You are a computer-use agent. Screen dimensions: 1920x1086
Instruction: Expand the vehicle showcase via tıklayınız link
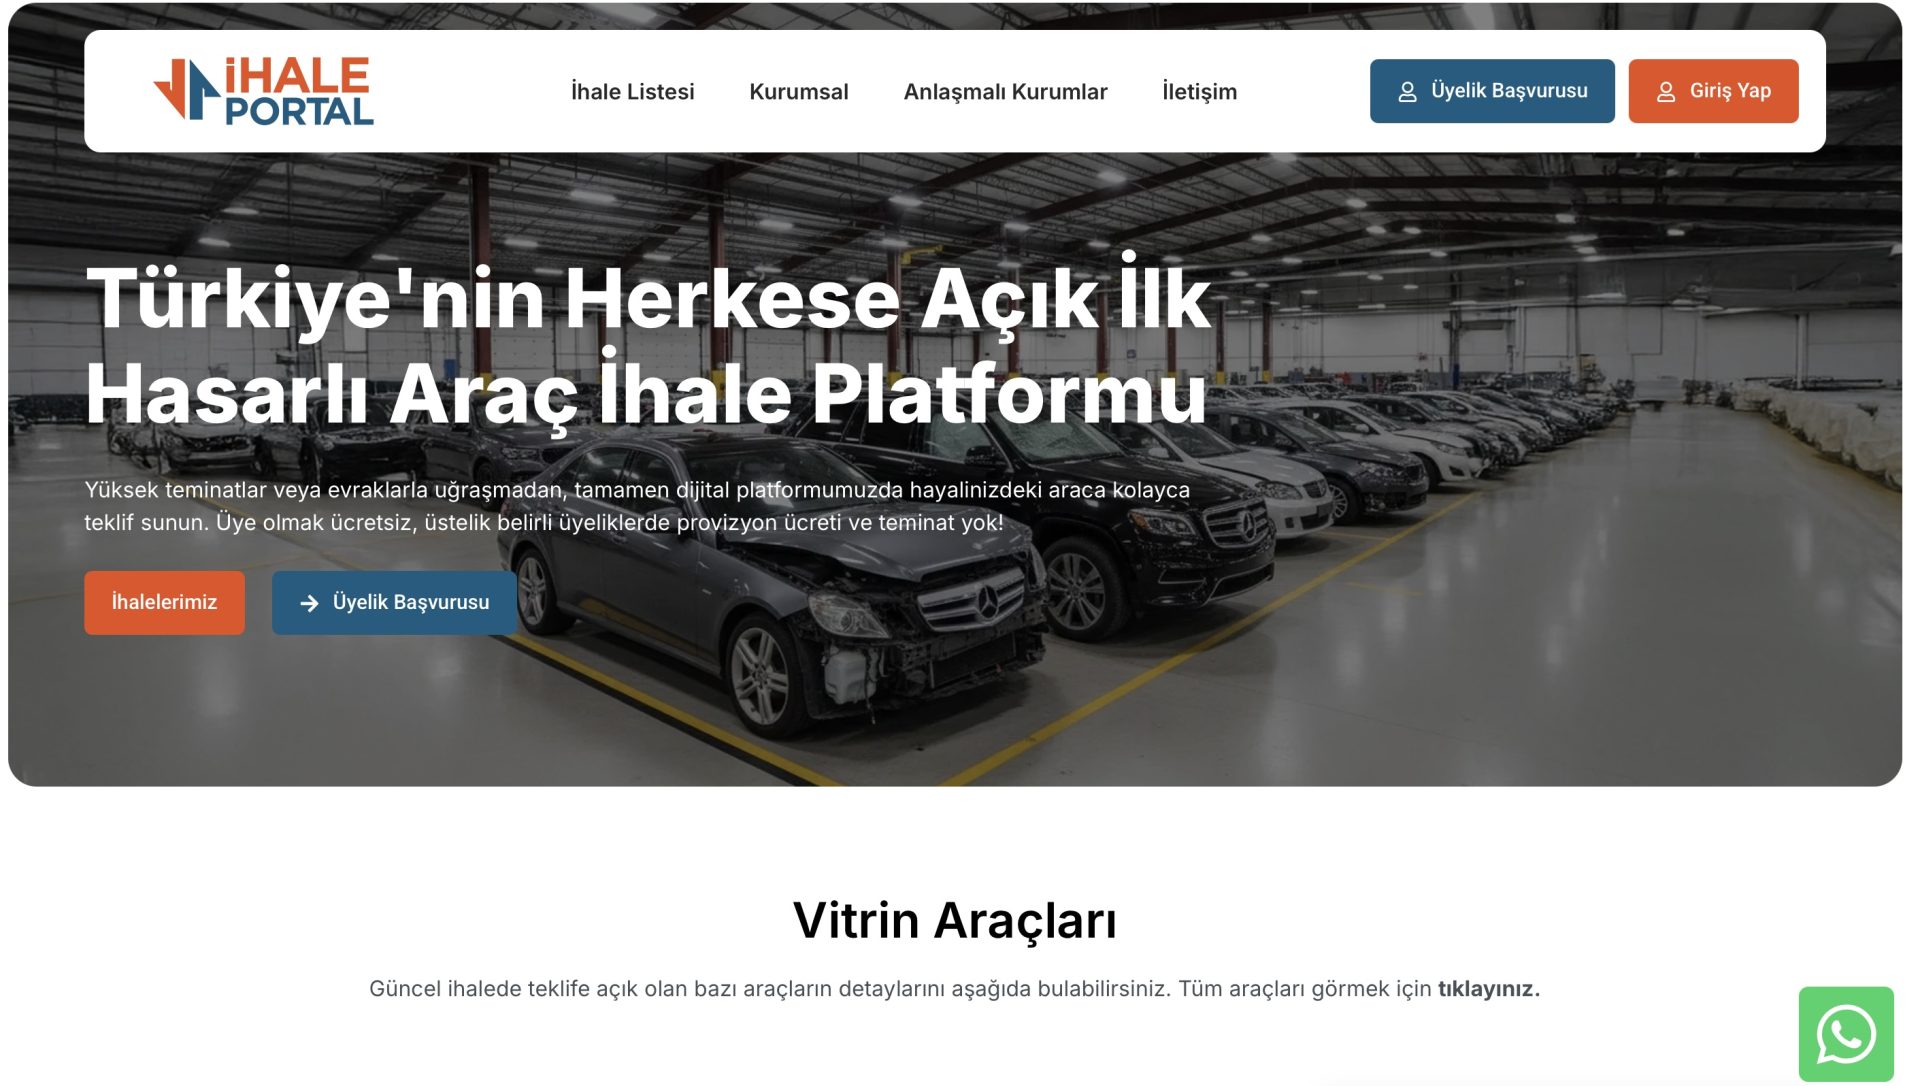tap(1488, 988)
